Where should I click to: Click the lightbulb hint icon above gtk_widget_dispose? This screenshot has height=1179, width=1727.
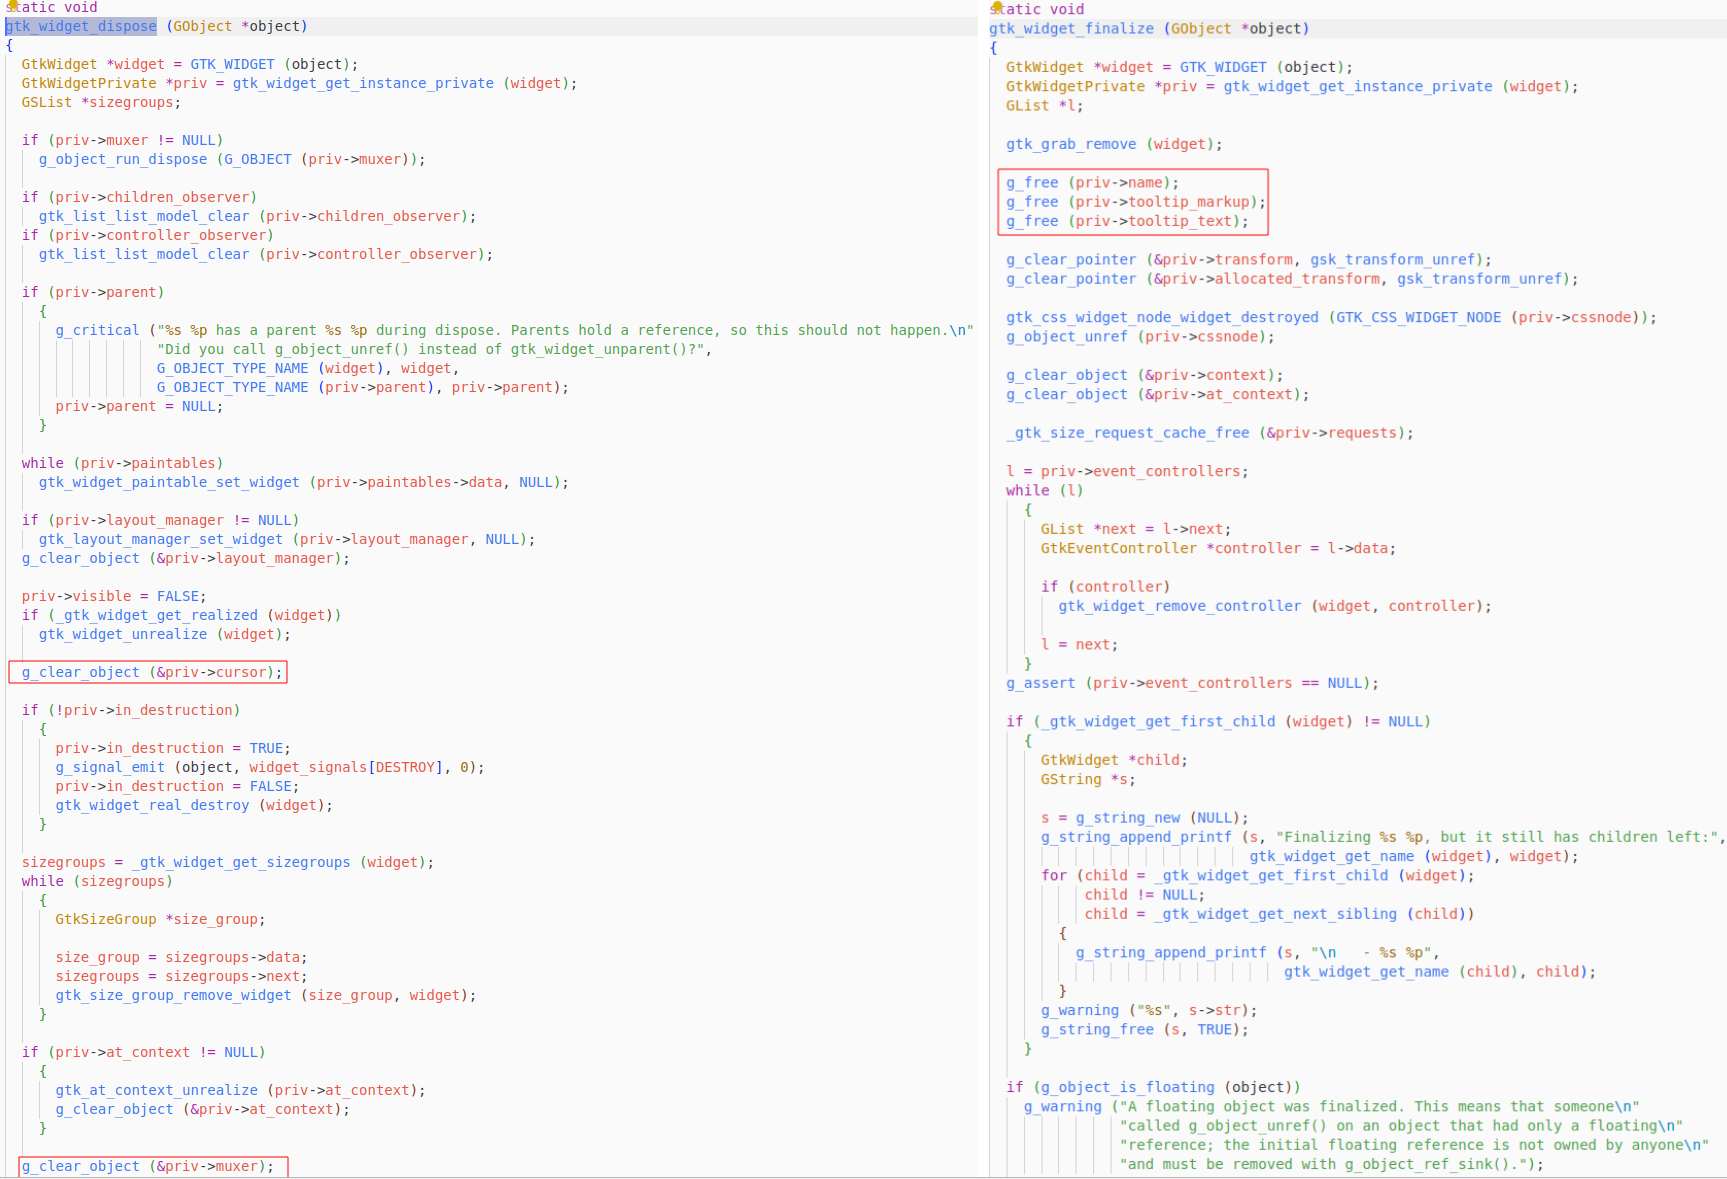(x=14, y=5)
